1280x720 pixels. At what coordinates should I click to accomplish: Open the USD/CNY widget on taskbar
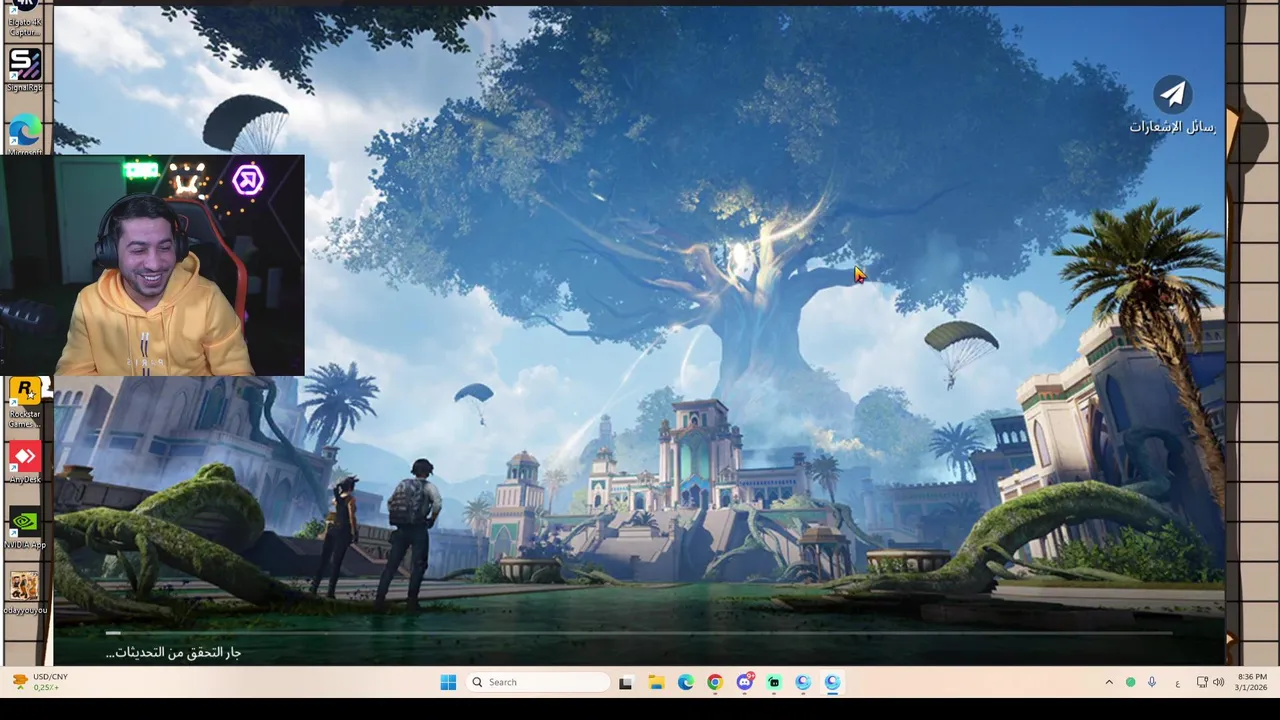click(40, 682)
